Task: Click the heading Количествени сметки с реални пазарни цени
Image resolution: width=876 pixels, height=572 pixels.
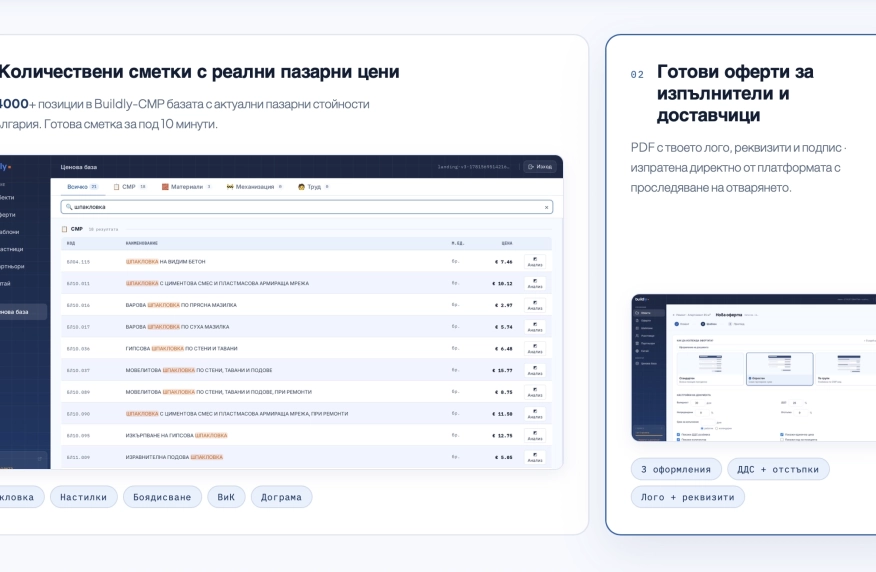Action: (x=199, y=72)
